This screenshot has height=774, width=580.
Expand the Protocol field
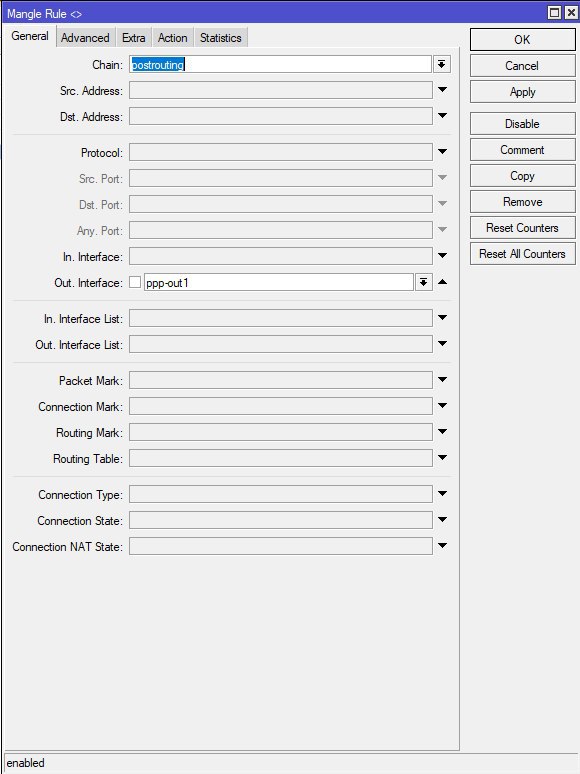[442, 152]
